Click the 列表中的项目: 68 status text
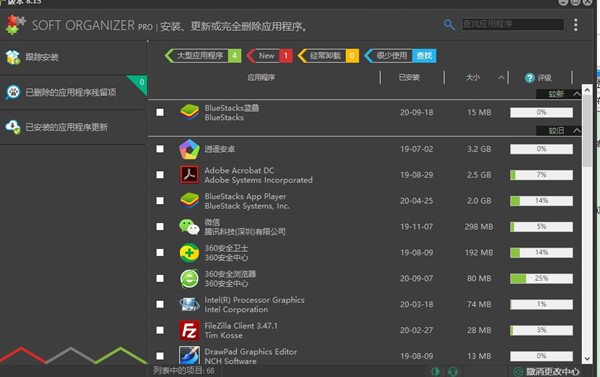Image resolution: width=600 pixels, height=377 pixels. click(184, 370)
